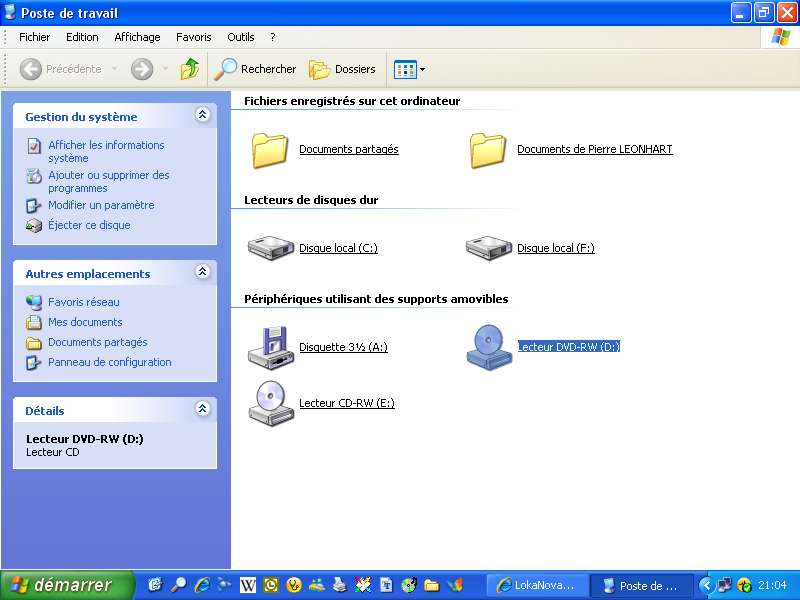This screenshot has height=600, width=800.
Task: Click the up one level folder icon
Action: point(190,69)
